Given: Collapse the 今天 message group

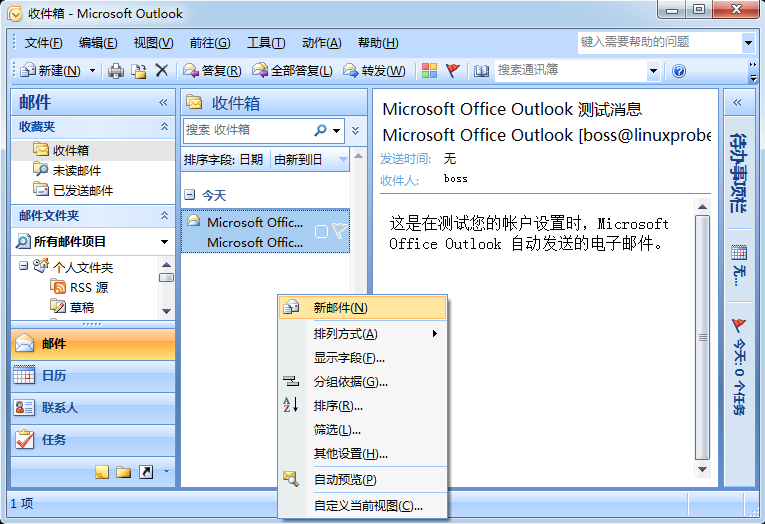Looking at the screenshot, I should (190, 195).
